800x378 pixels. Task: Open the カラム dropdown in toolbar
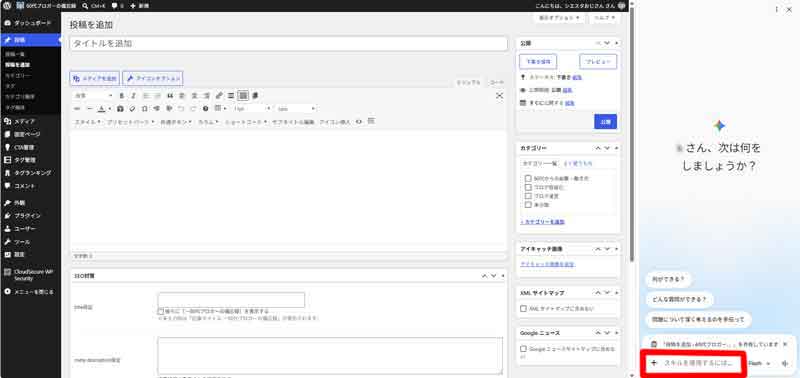tap(208, 122)
